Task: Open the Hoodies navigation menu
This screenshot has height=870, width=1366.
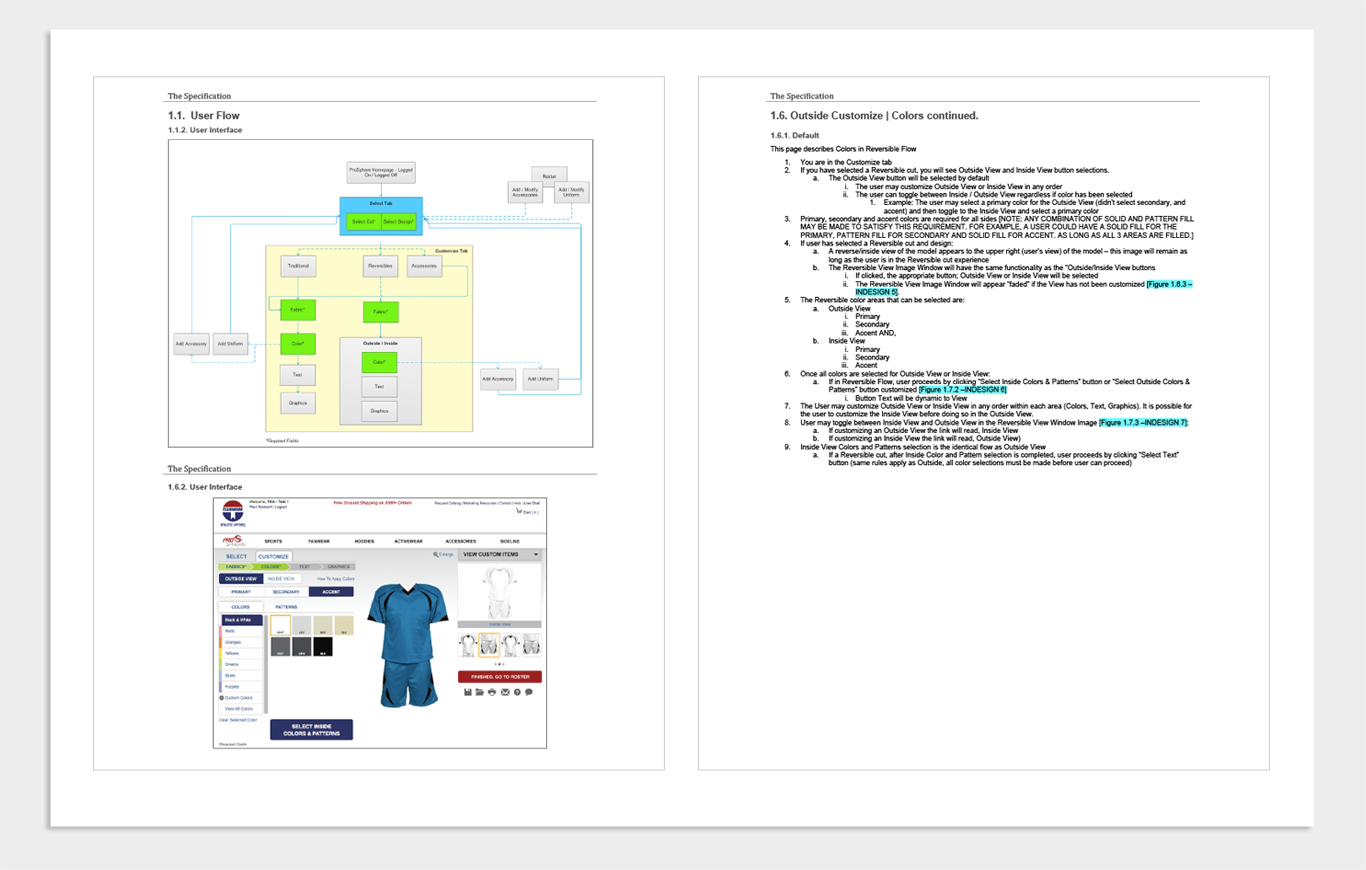Action: point(365,541)
